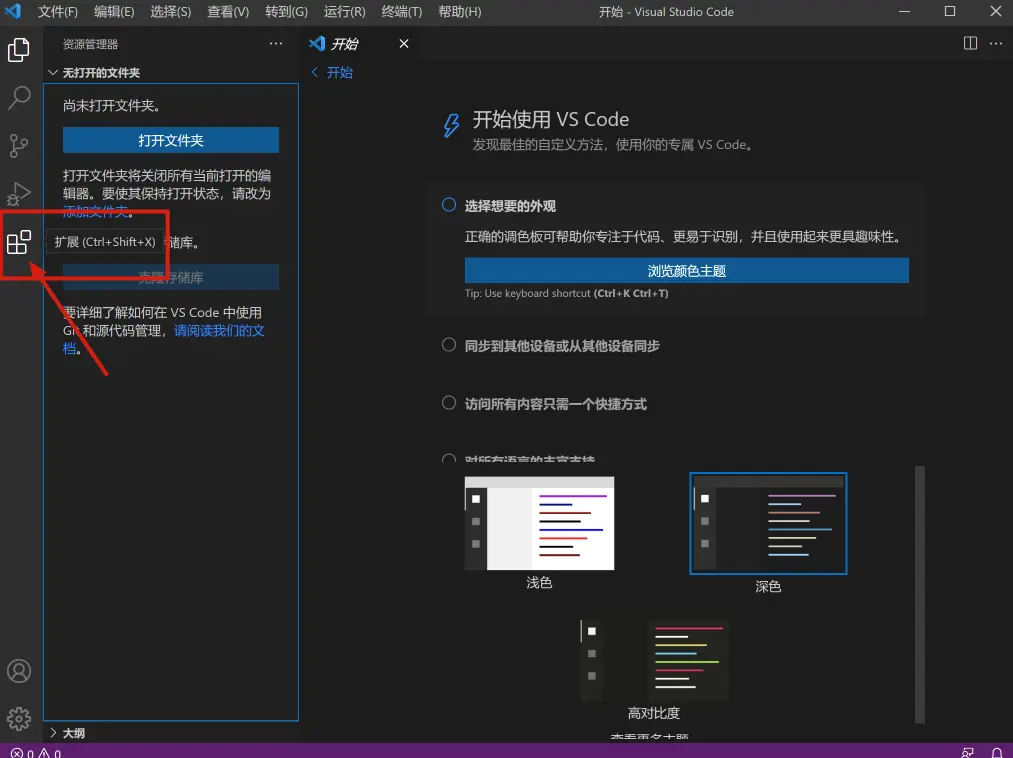Click the 尚未打开文件夹。 message
1013x758 pixels.
[x=111, y=105]
